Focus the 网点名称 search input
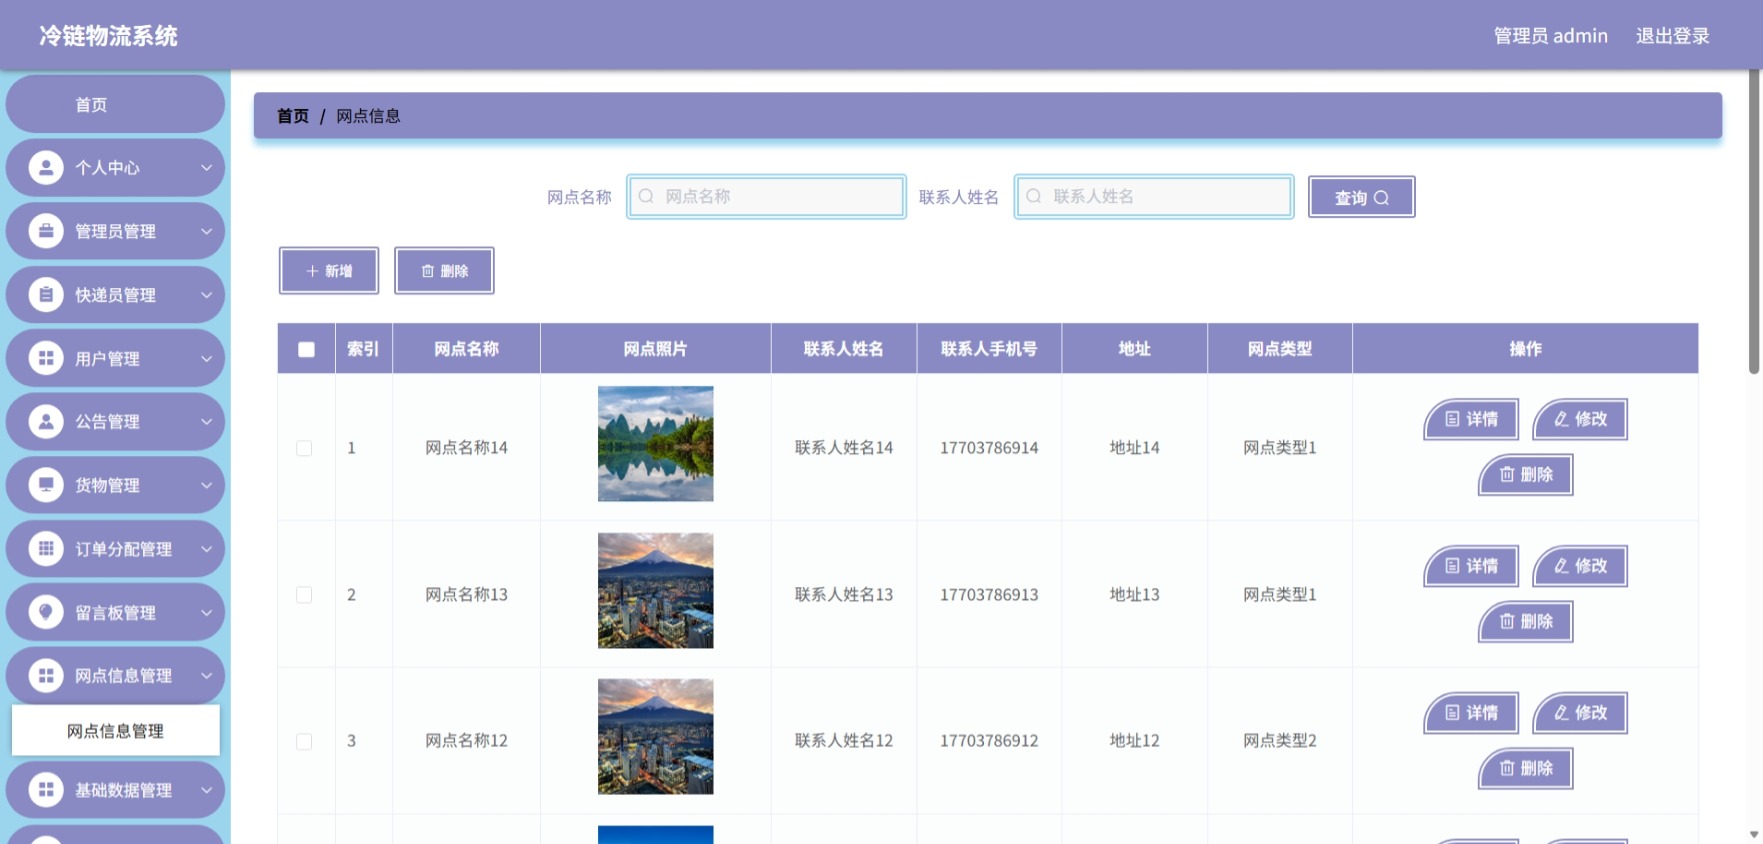The width and height of the screenshot is (1763, 844). coord(766,196)
